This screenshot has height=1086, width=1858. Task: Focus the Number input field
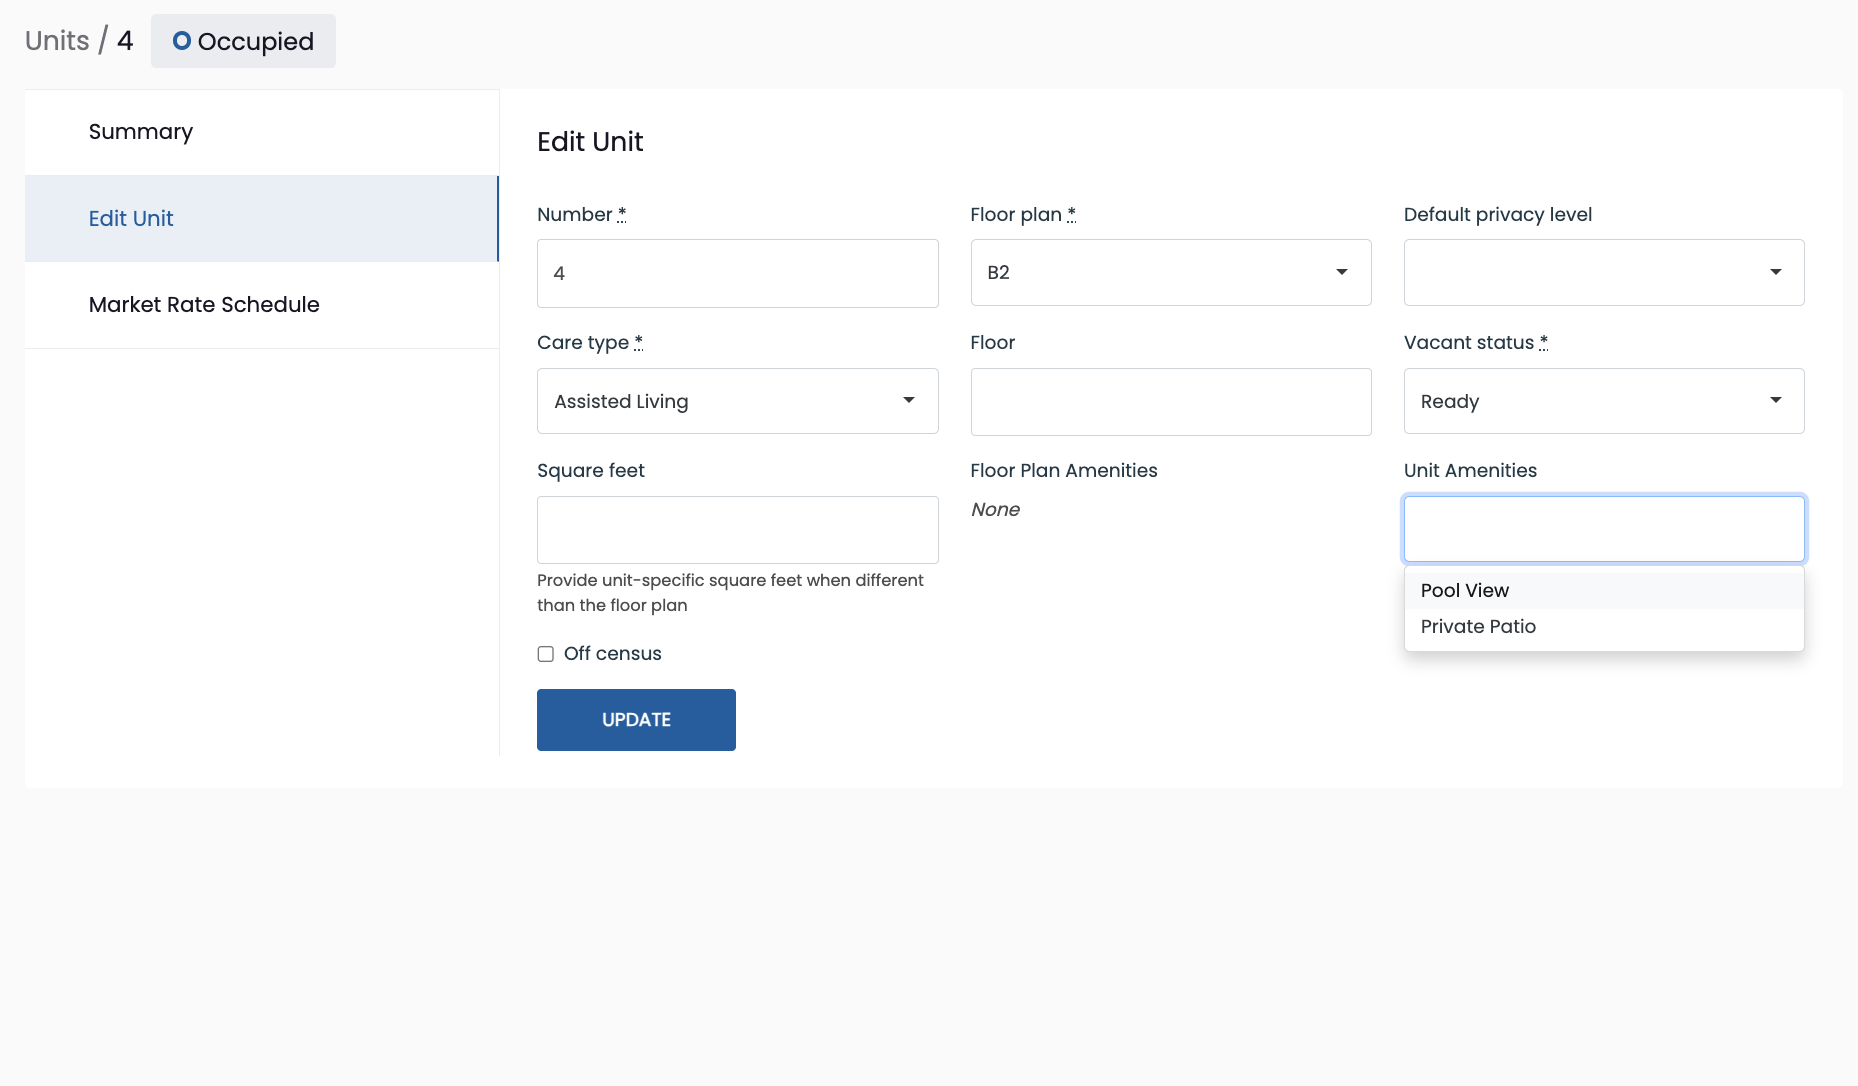[x=737, y=273]
